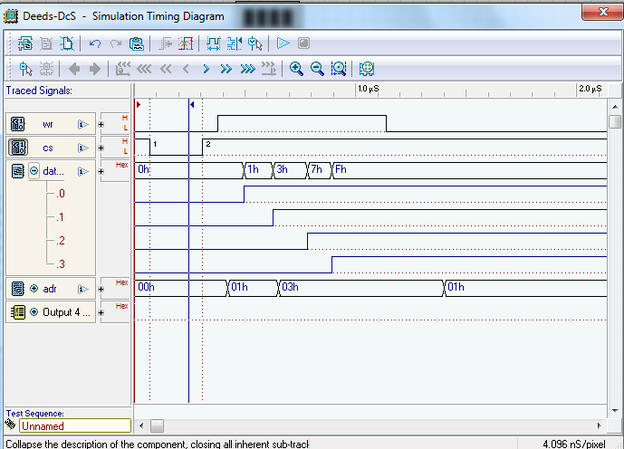The image size is (624, 449).
Task: Select the .2 sub-signal of data bus
Action: [x=62, y=241]
